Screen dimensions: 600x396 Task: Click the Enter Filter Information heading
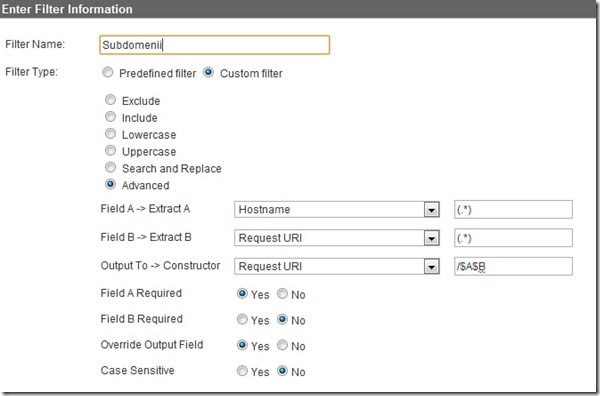(x=67, y=9)
